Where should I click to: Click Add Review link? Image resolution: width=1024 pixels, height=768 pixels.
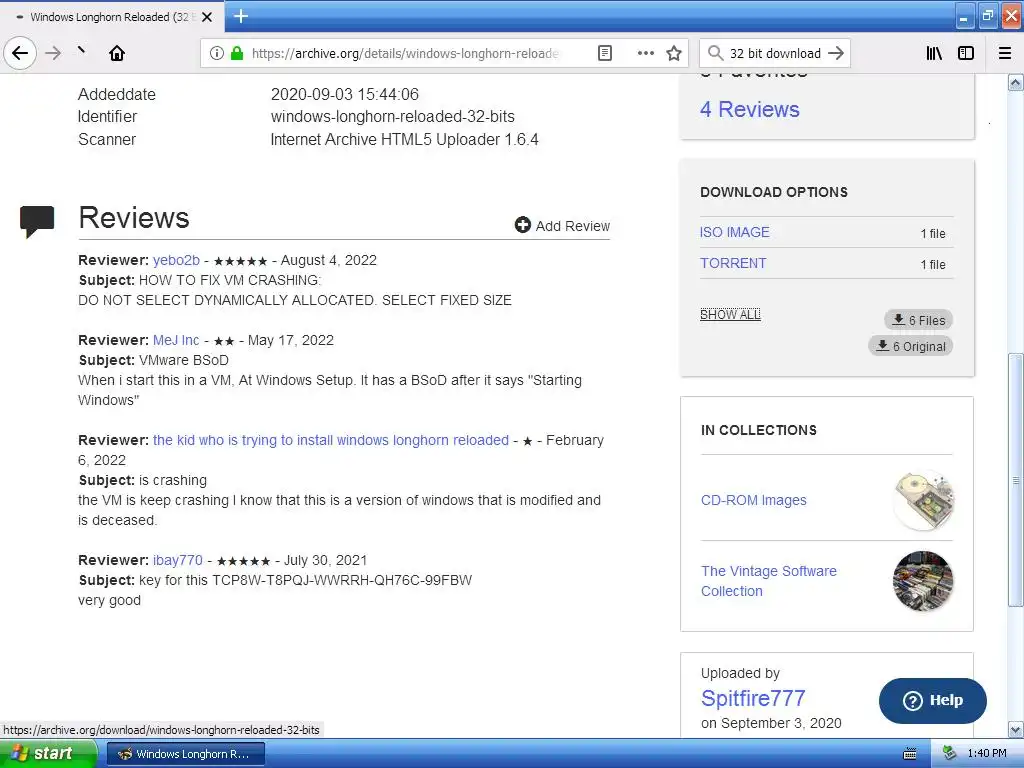point(562,225)
